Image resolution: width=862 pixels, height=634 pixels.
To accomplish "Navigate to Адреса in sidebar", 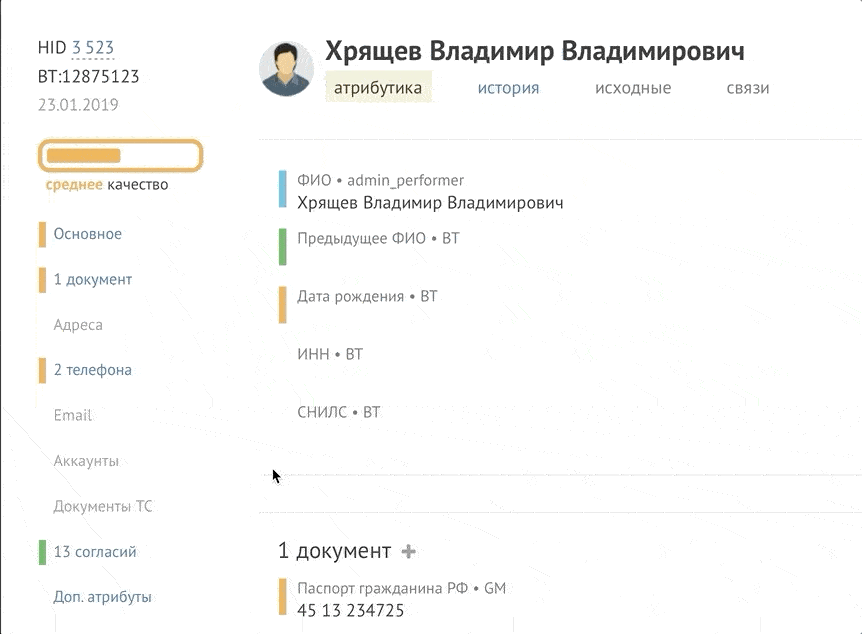I will point(78,325).
